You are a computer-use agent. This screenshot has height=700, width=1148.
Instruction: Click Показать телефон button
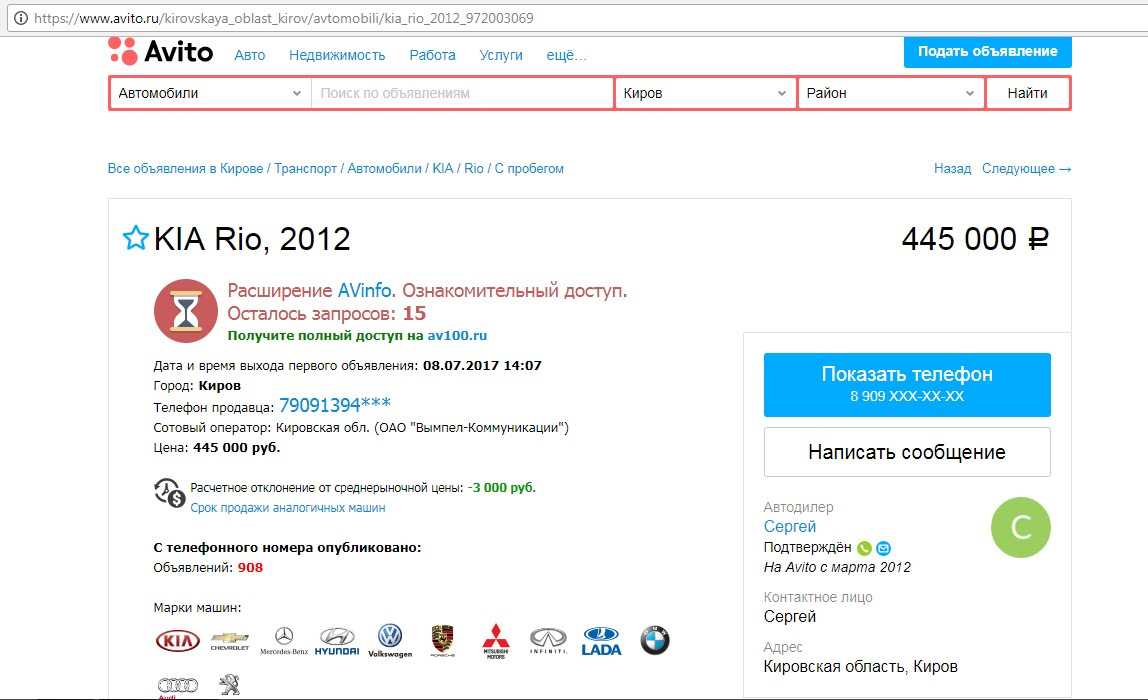click(x=907, y=384)
